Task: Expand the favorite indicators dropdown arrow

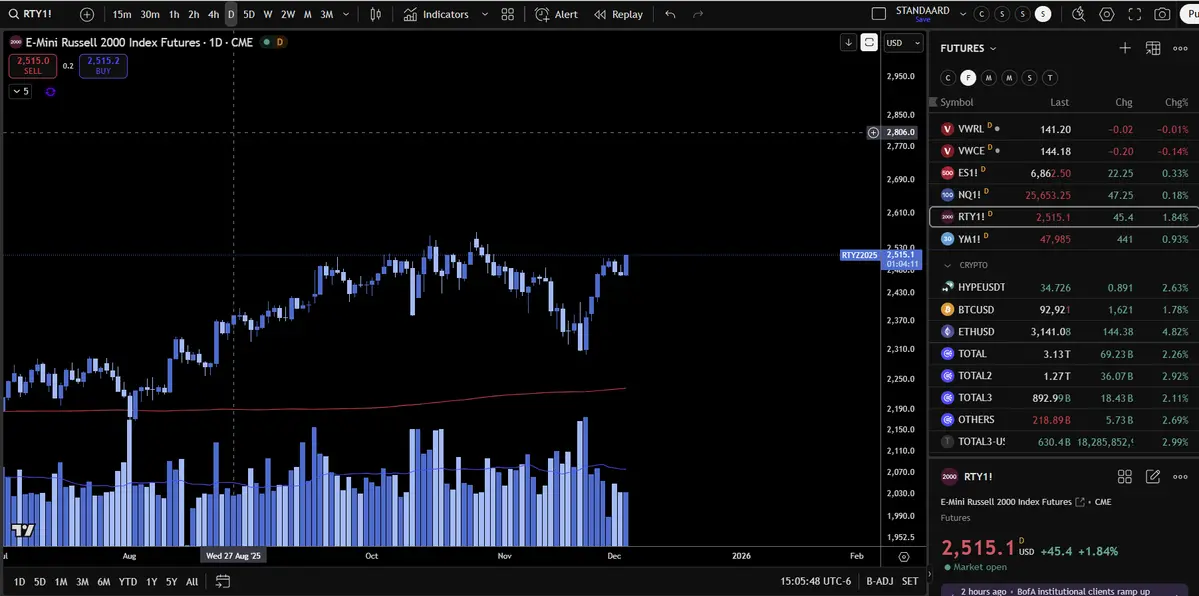Action: tap(485, 15)
